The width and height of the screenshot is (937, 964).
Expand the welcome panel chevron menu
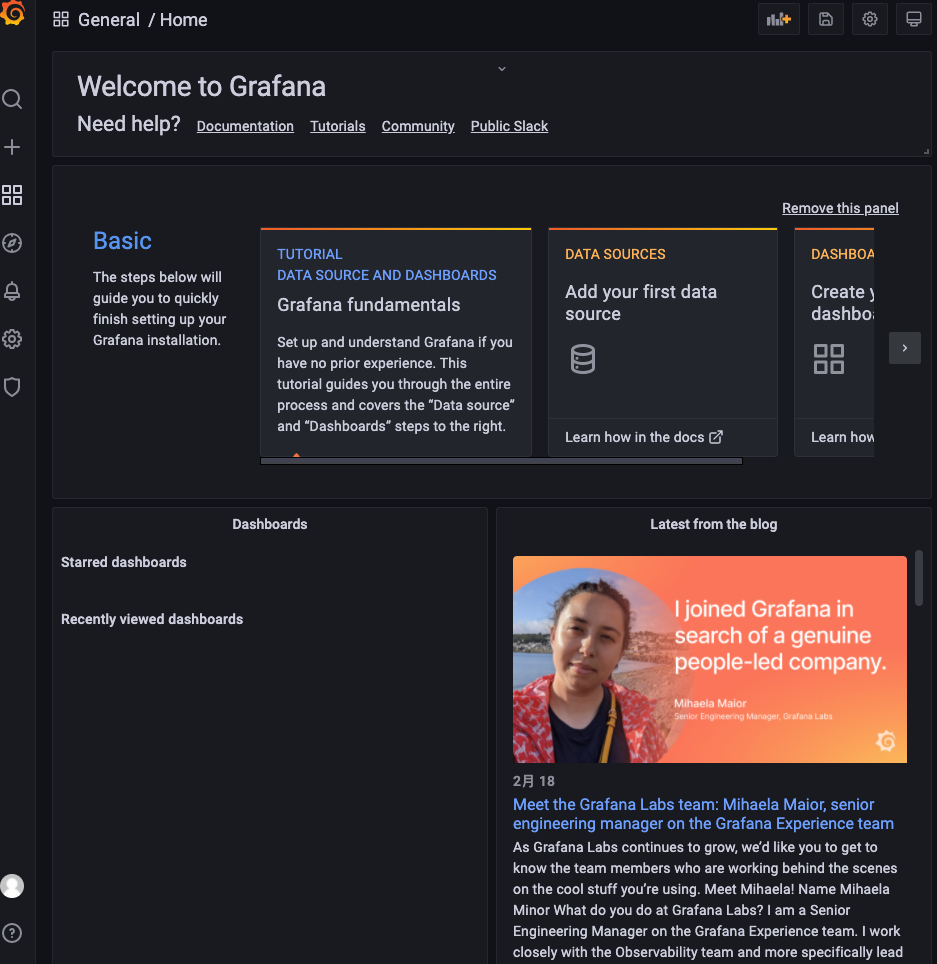(x=502, y=69)
